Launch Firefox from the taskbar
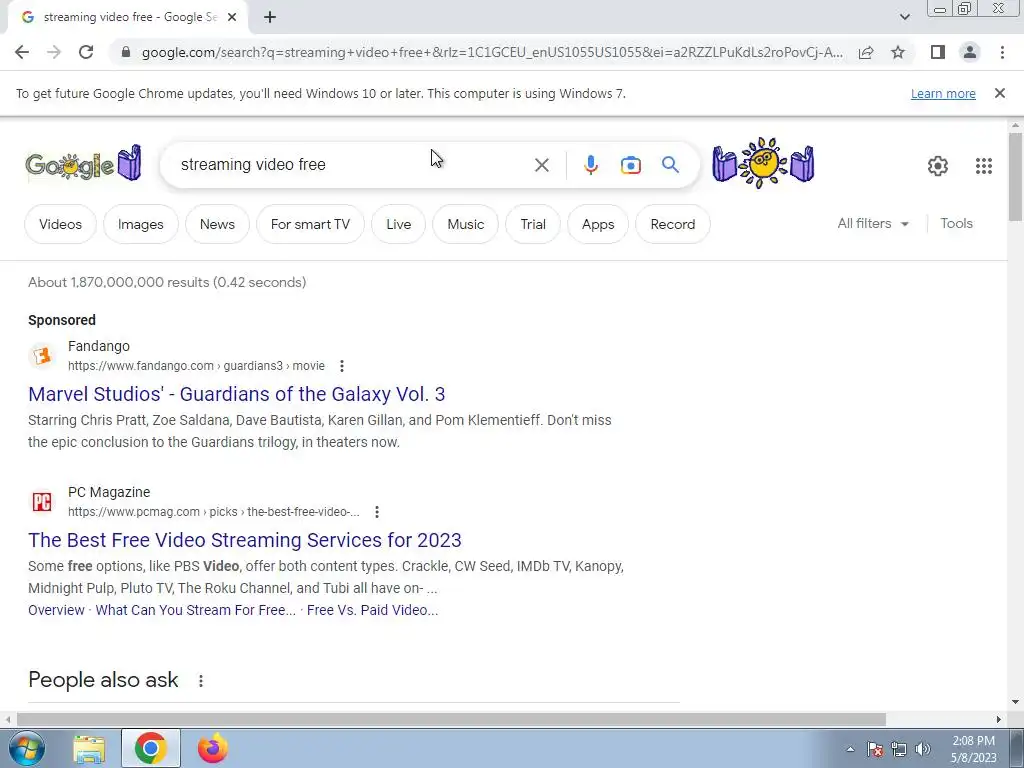1024x768 pixels. coord(212,749)
